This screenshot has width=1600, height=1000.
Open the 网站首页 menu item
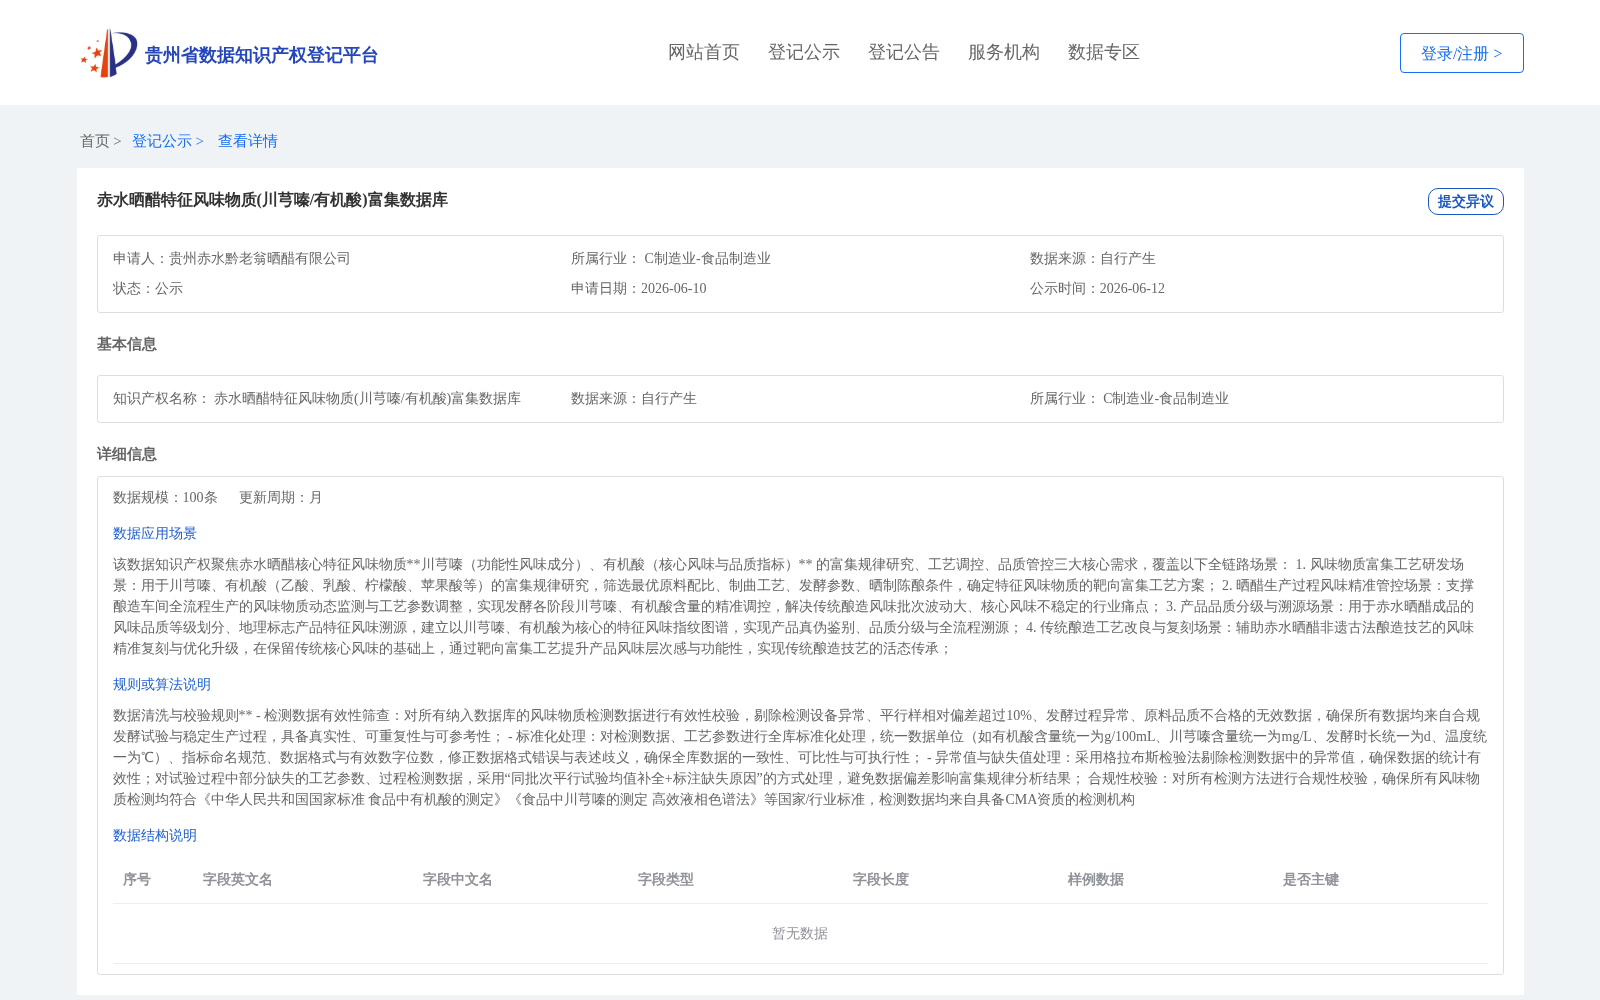[704, 52]
